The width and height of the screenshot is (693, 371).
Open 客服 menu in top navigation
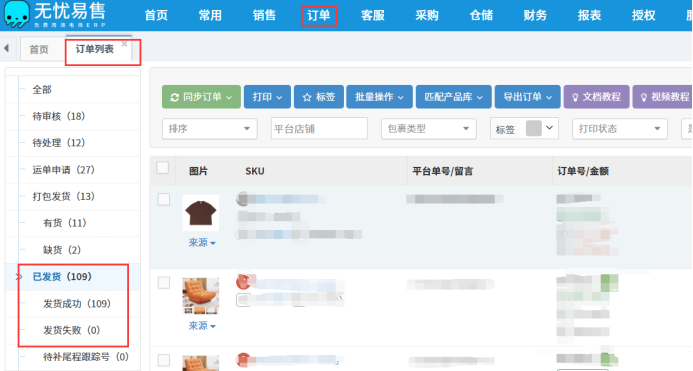tap(373, 15)
